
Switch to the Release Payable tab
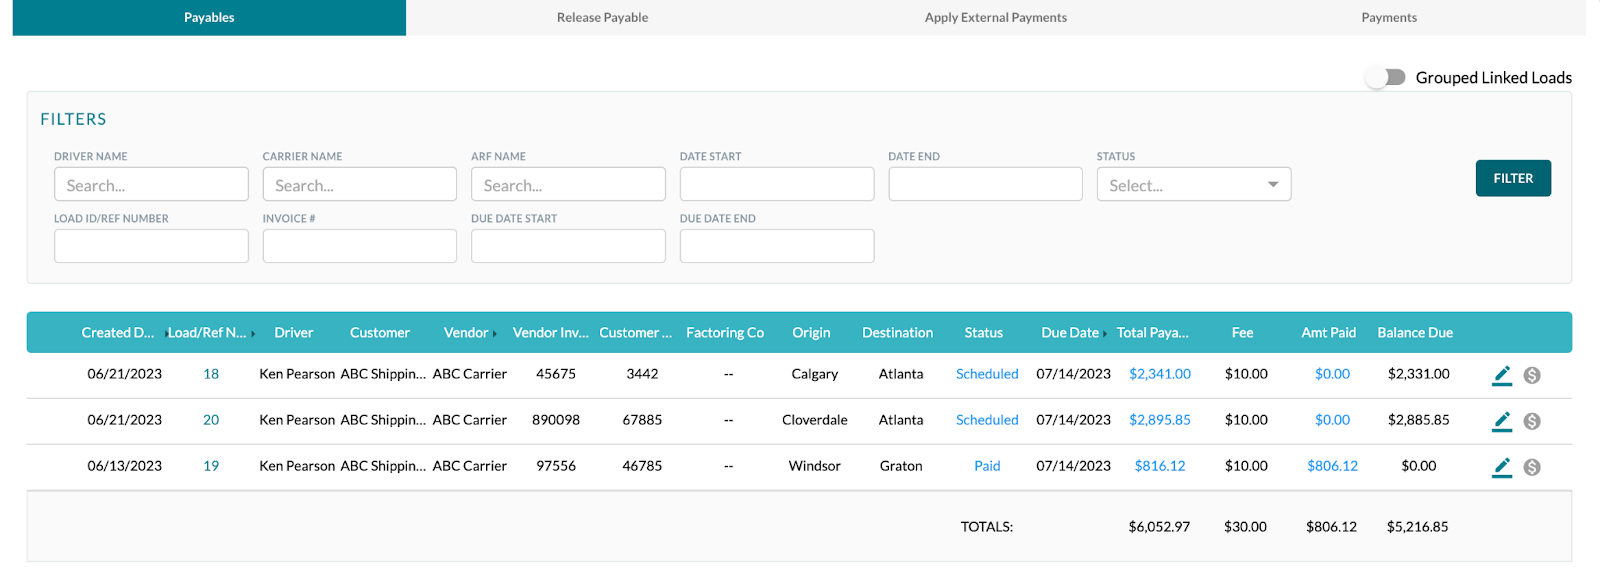pyautogui.click(x=602, y=17)
